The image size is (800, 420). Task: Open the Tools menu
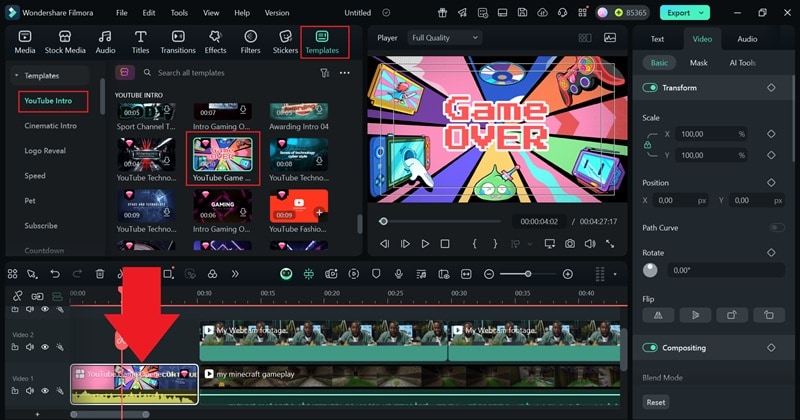[179, 13]
